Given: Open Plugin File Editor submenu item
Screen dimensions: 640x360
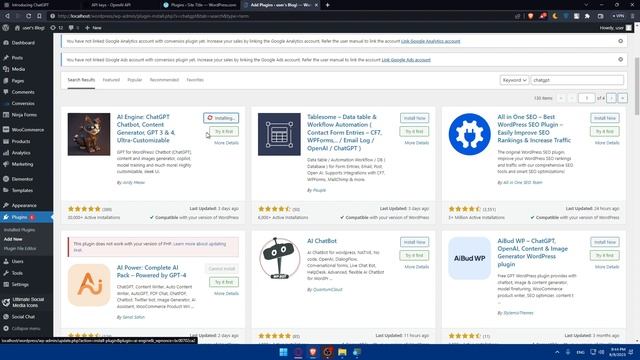Looking at the screenshot, I should pos(20,248).
